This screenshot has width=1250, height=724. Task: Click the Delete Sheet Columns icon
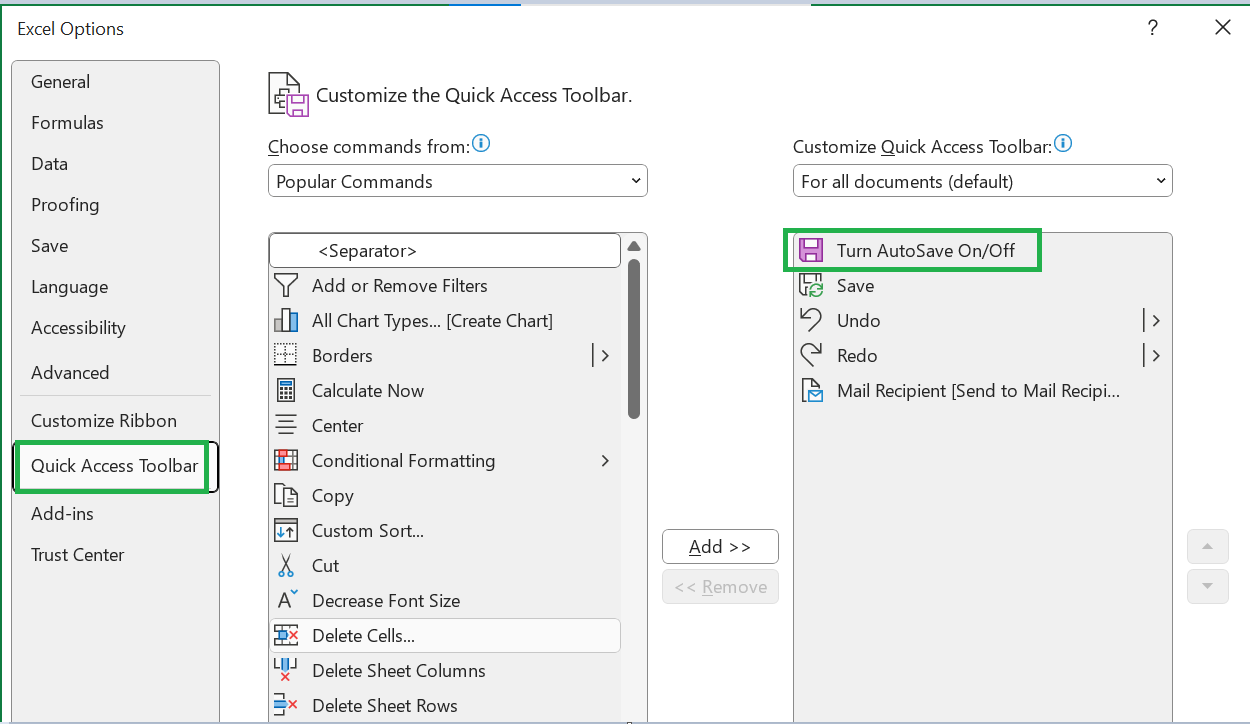click(286, 671)
